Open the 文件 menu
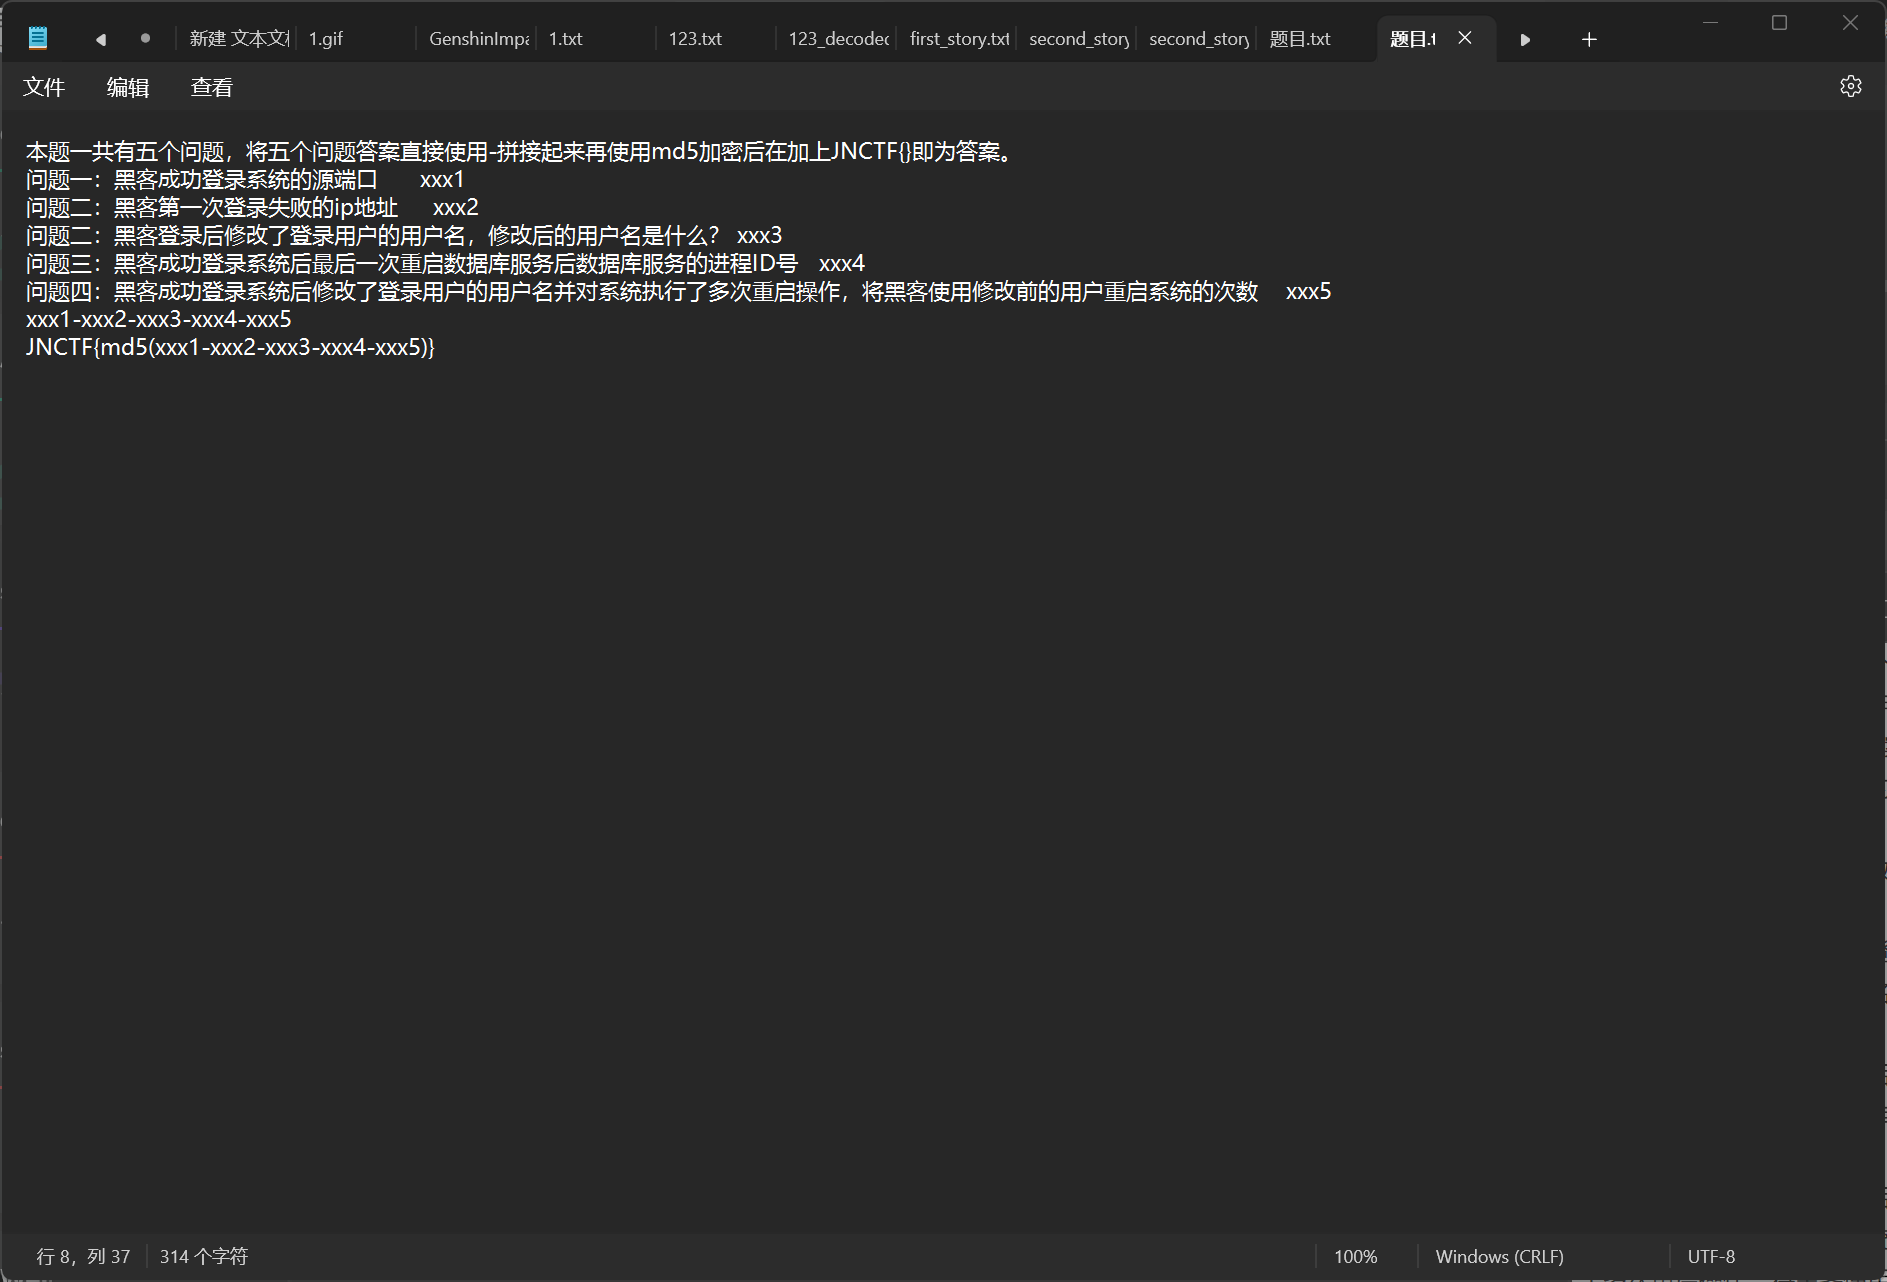The width and height of the screenshot is (1887, 1282). click(44, 87)
